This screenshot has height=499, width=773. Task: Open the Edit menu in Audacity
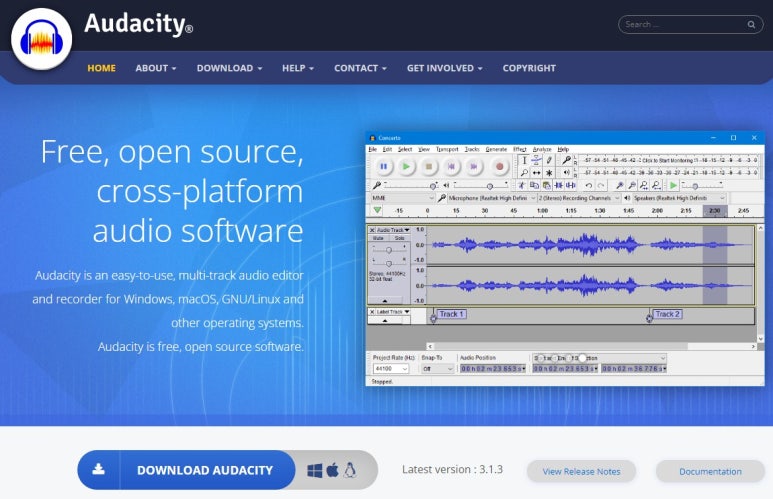[387, 149]
